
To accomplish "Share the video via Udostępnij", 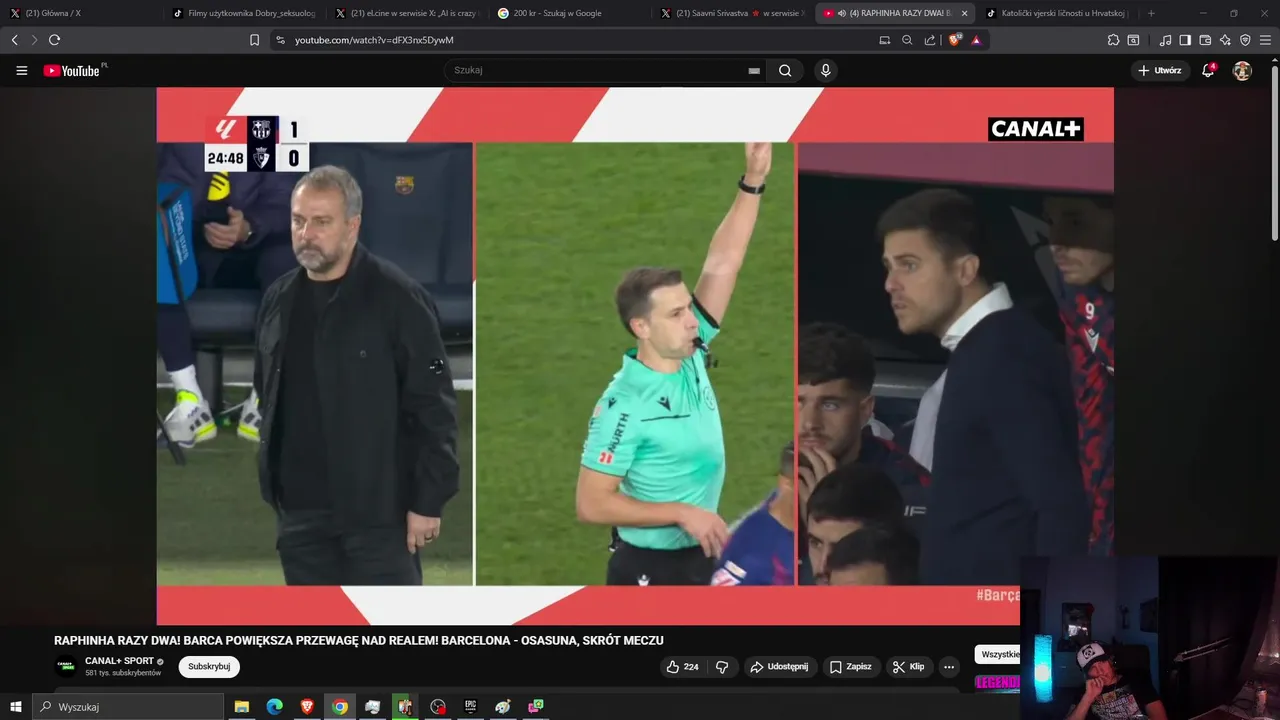I will (780, 667).
